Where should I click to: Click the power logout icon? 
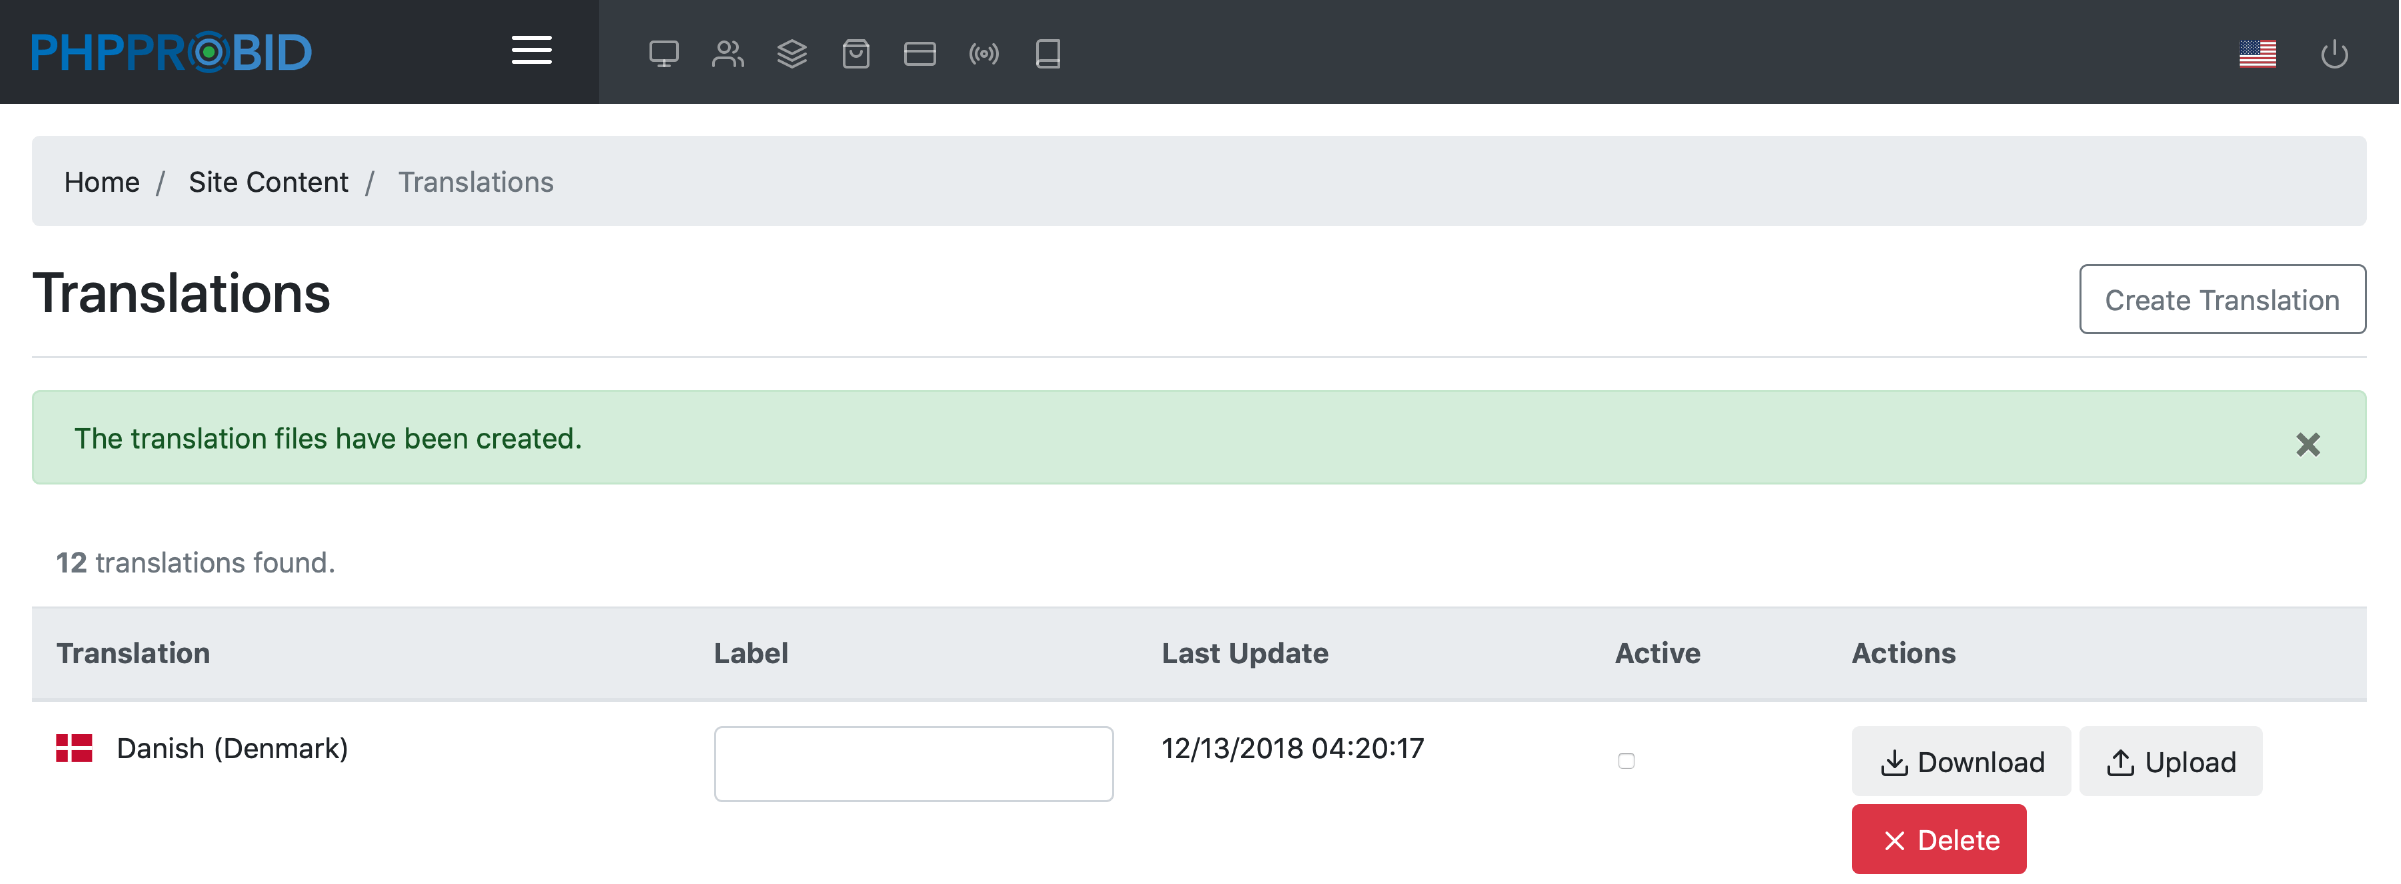pos(2334,54)
